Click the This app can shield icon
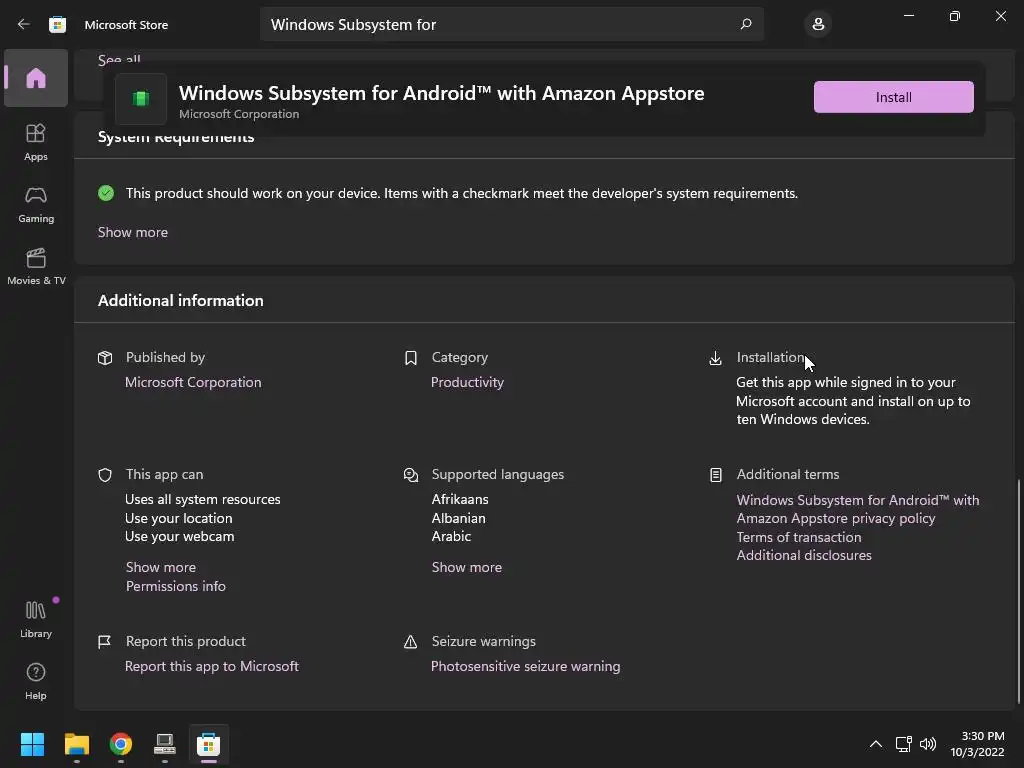 point(105,475)
